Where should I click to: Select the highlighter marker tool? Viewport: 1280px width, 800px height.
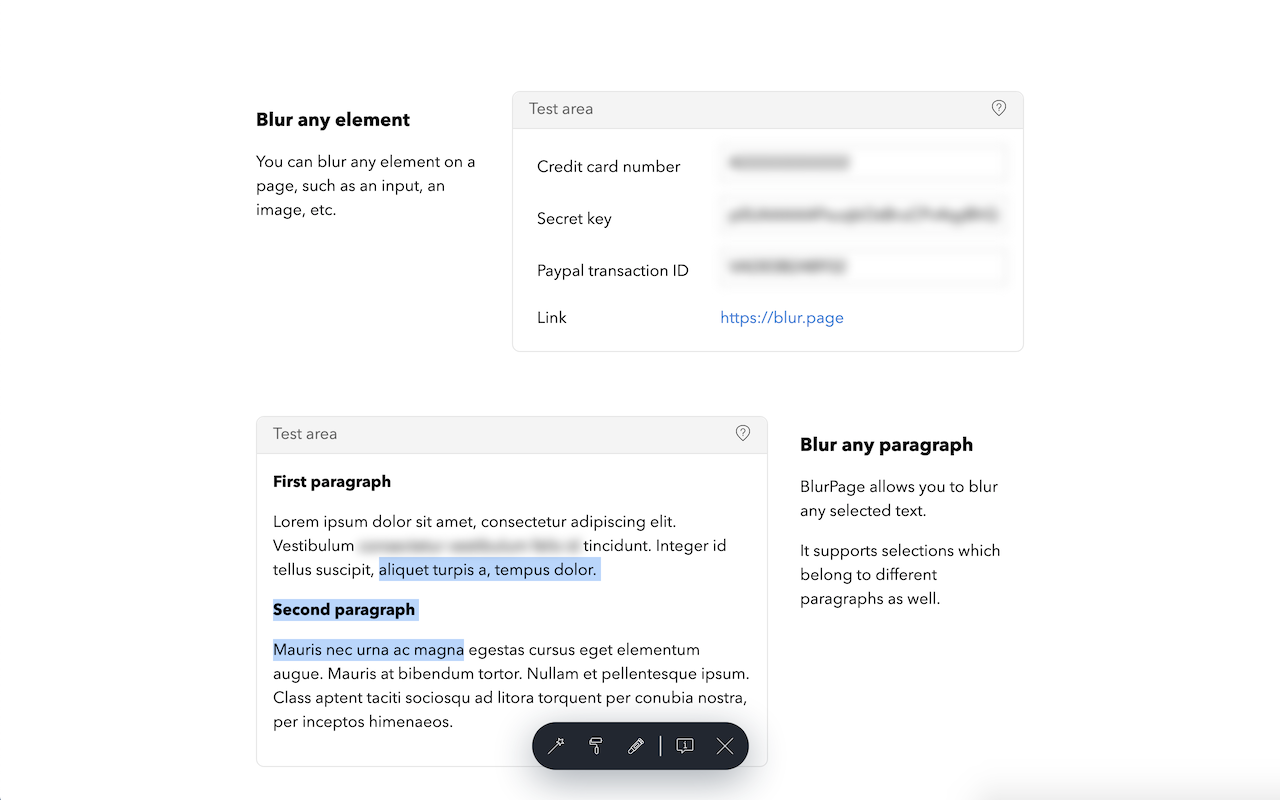(x=635, y=746)
